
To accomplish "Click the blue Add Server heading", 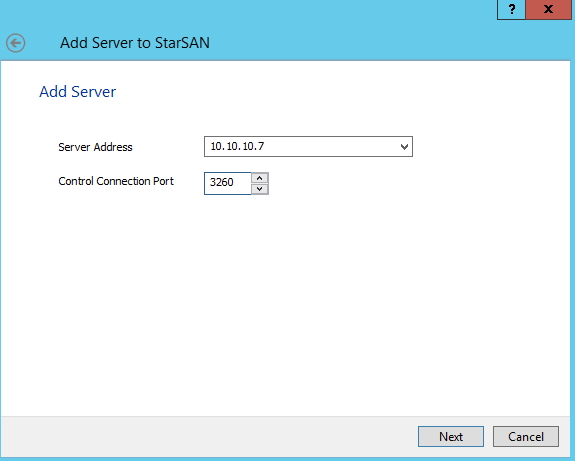I will (x=78, y=92).
